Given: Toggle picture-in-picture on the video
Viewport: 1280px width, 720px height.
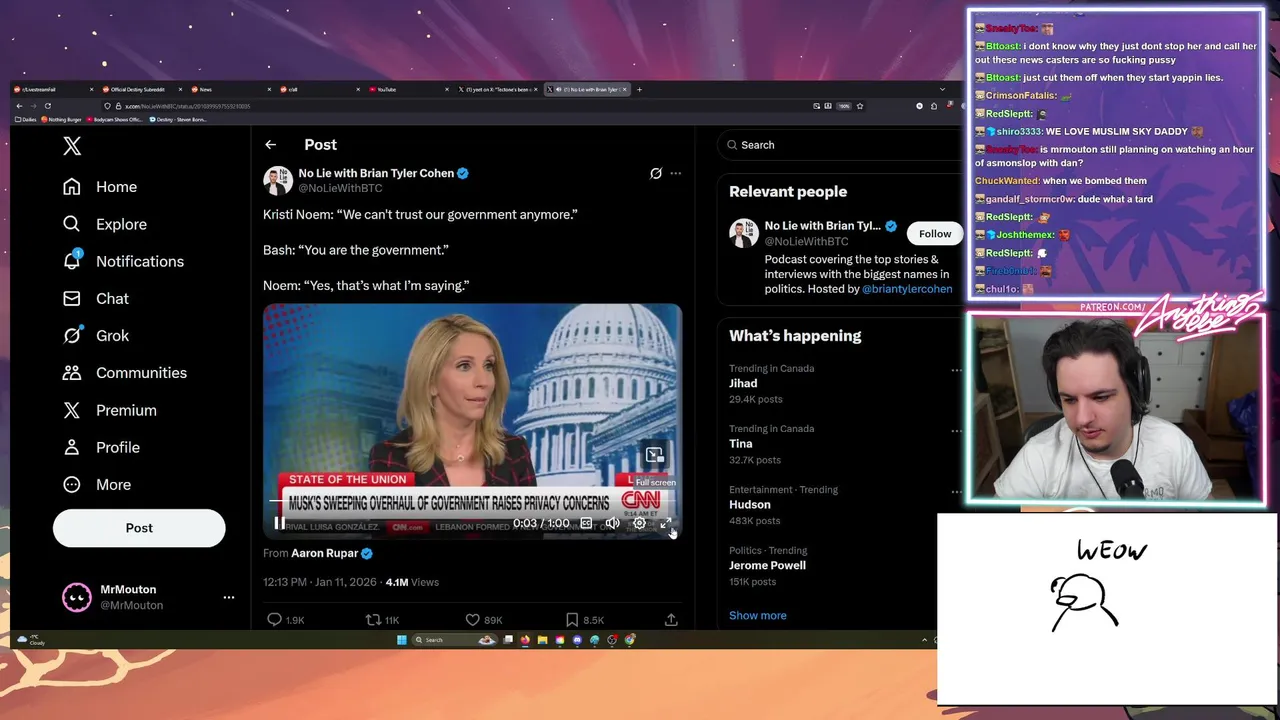Looking at the screenshot, I should pos(654,455).
